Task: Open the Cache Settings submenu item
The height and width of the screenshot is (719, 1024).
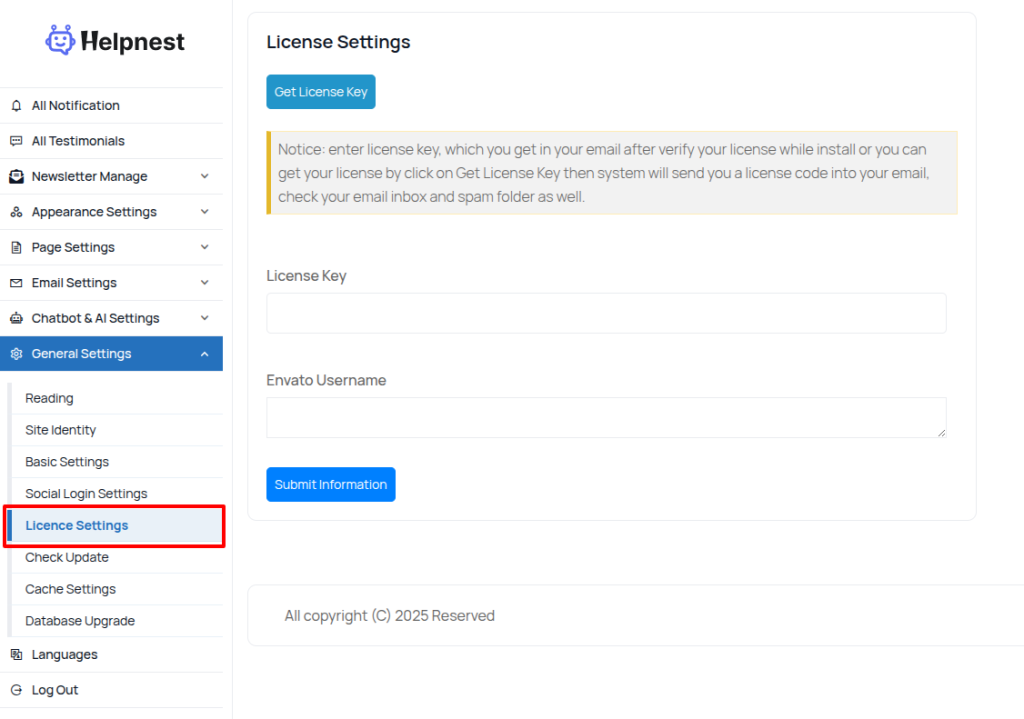Action: click(x=70, y=589)
